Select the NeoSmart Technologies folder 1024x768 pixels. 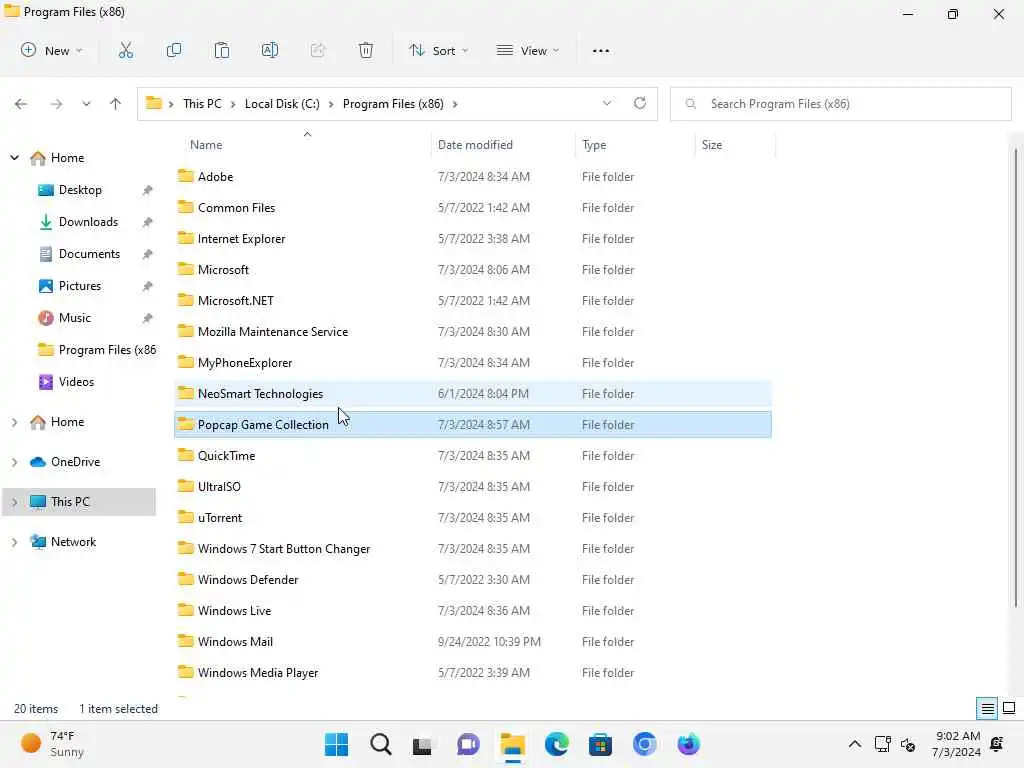pyautogui.click(x=473, y=394)
